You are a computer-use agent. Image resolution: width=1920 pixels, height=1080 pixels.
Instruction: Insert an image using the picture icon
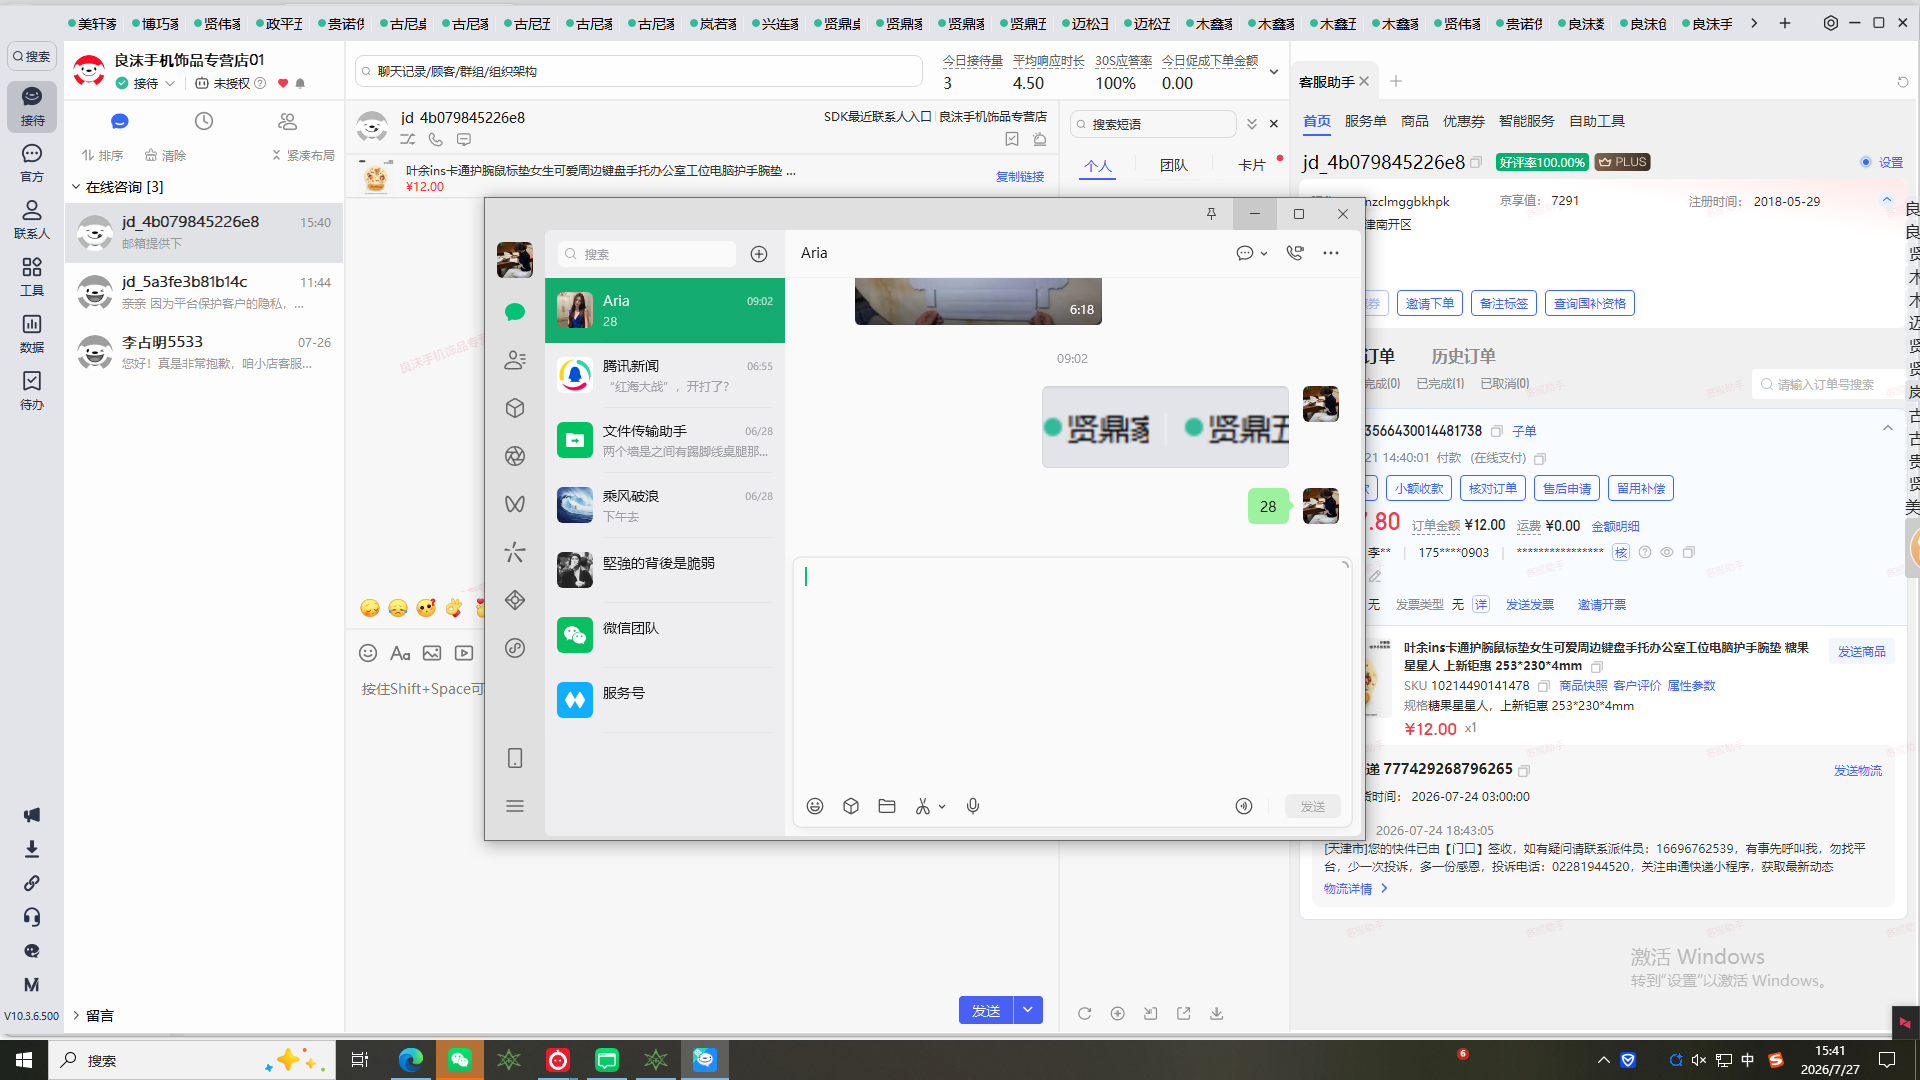pos(432,653)
